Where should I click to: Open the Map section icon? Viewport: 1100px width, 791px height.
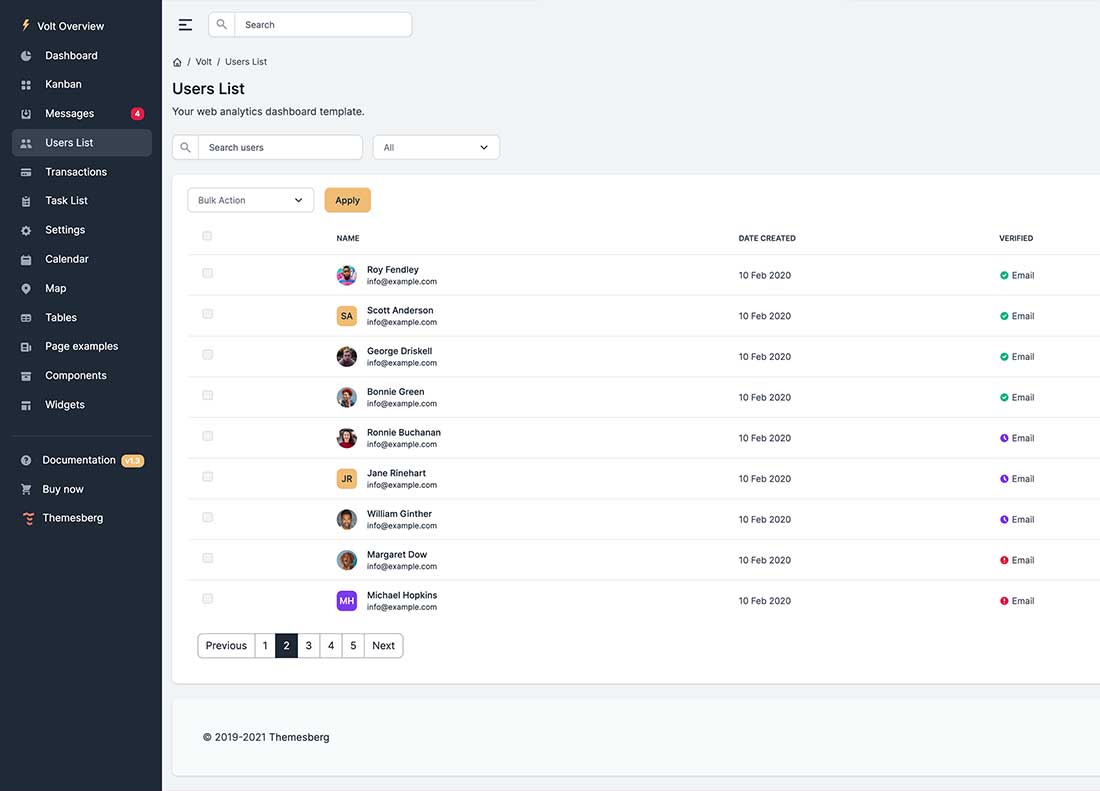(x=25, y=288)
